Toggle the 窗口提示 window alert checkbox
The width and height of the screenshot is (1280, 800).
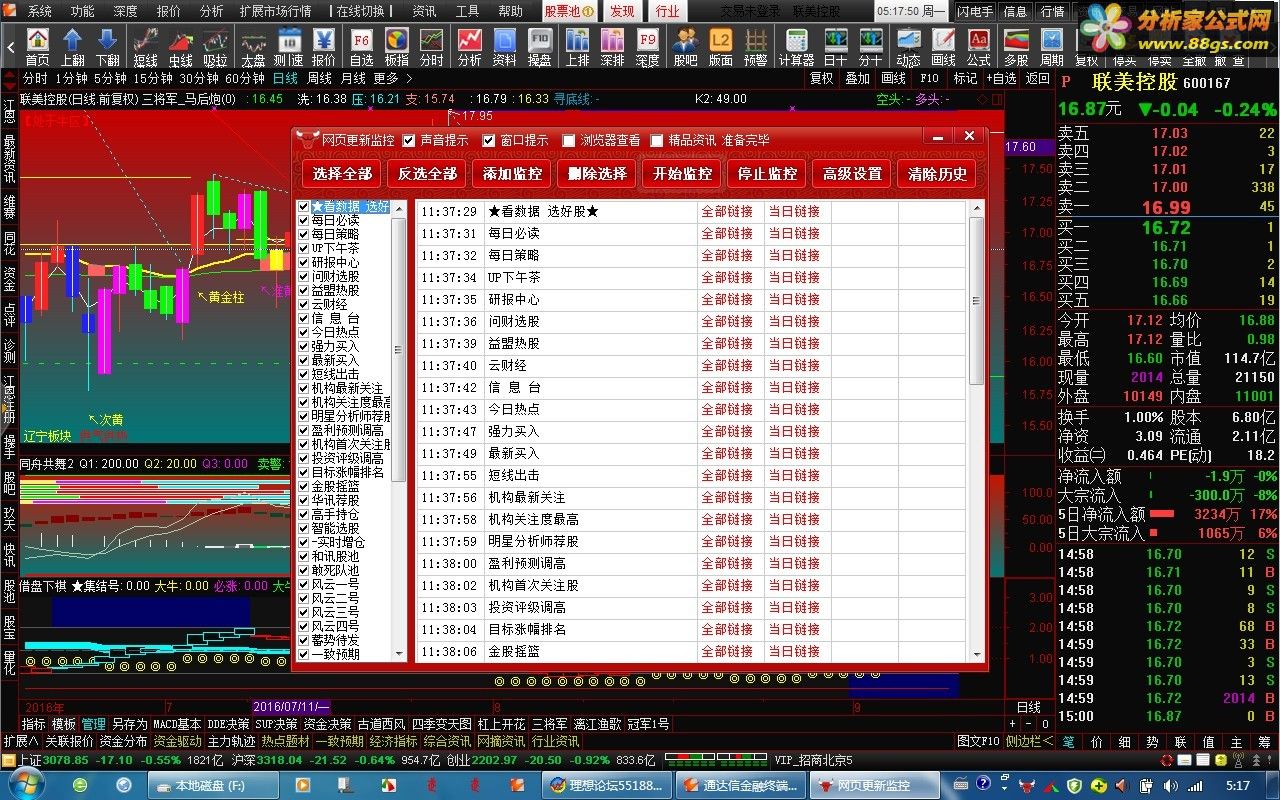(x=489, y=141)
